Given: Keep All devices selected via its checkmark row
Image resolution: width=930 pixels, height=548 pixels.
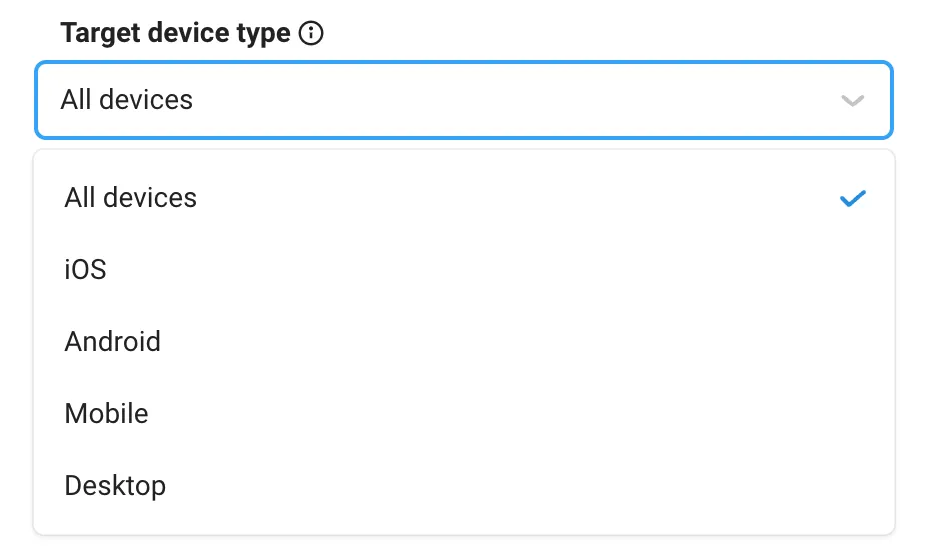Looking at the screenshot, I should point(464,197).
